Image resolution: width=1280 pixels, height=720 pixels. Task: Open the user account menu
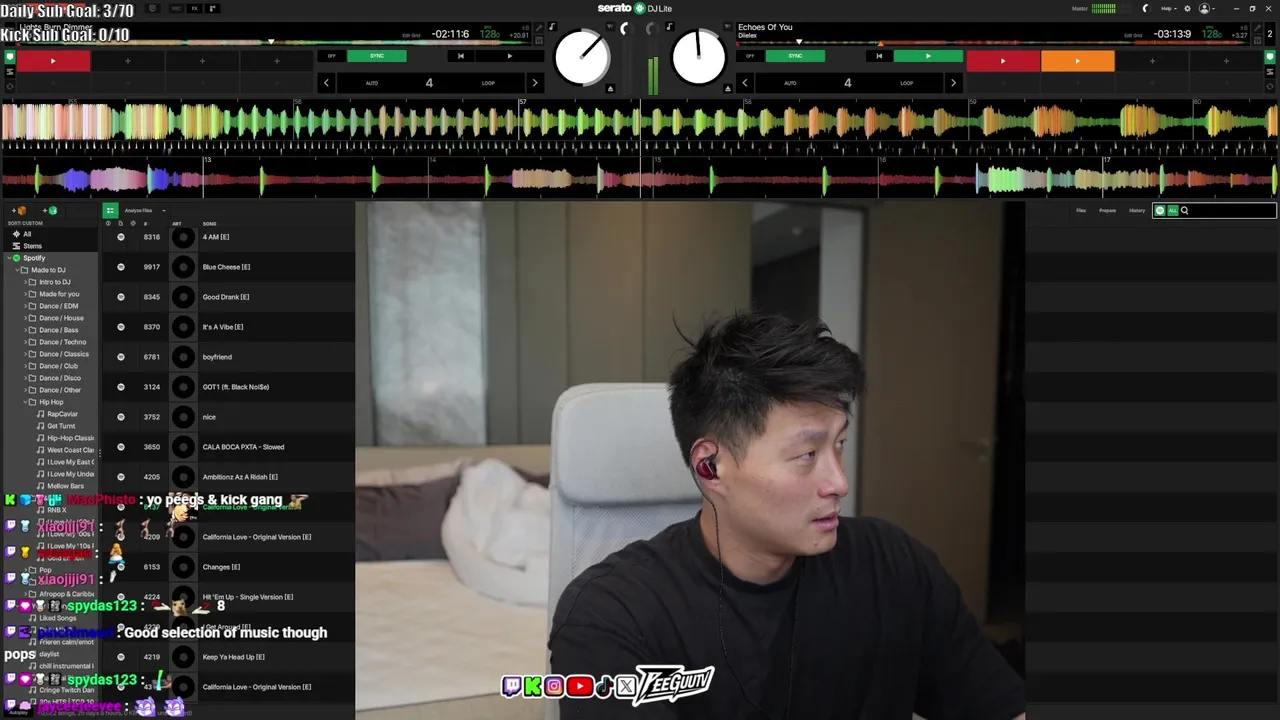(x=1206, y=9)
